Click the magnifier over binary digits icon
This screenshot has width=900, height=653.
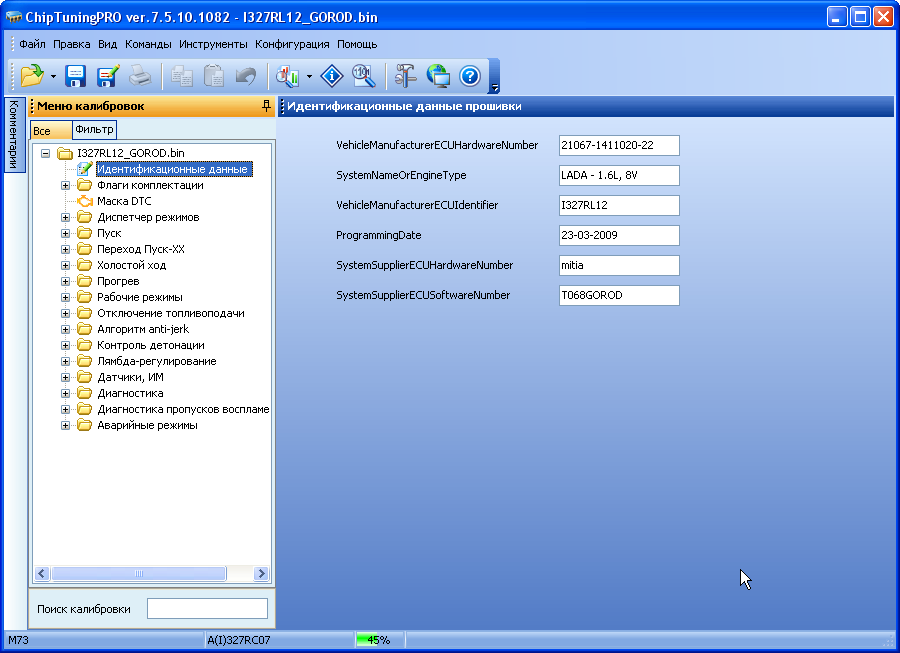point(364,76)
